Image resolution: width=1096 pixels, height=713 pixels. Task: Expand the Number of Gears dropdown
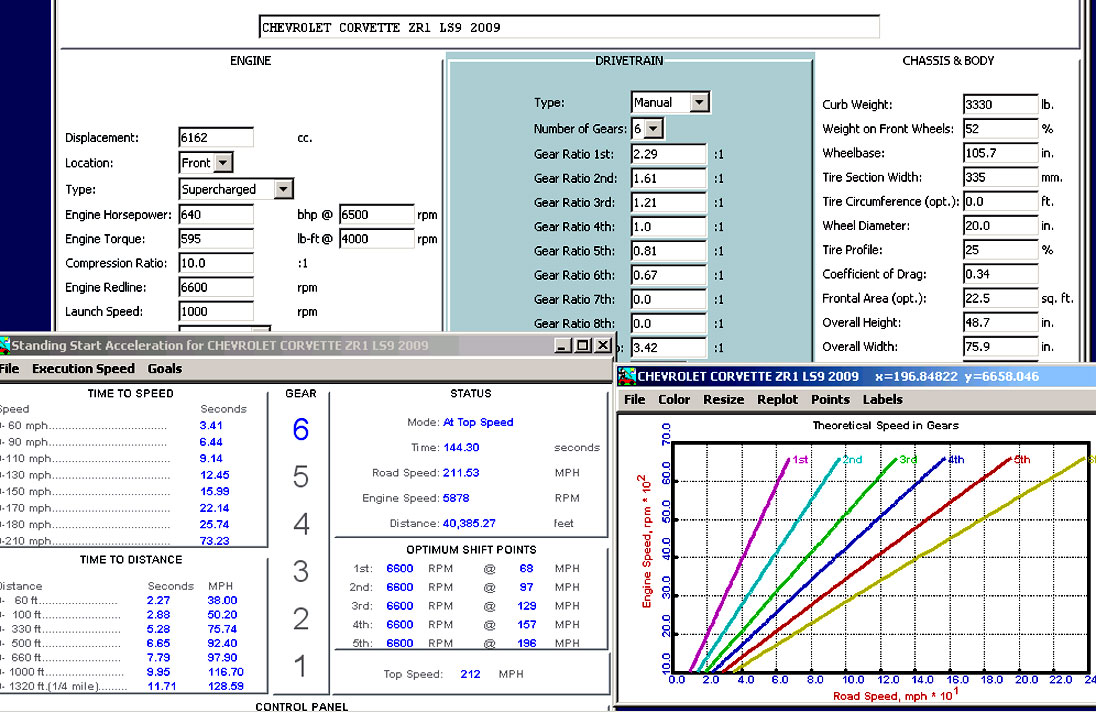pyautogui.click(x=654, y=129)
